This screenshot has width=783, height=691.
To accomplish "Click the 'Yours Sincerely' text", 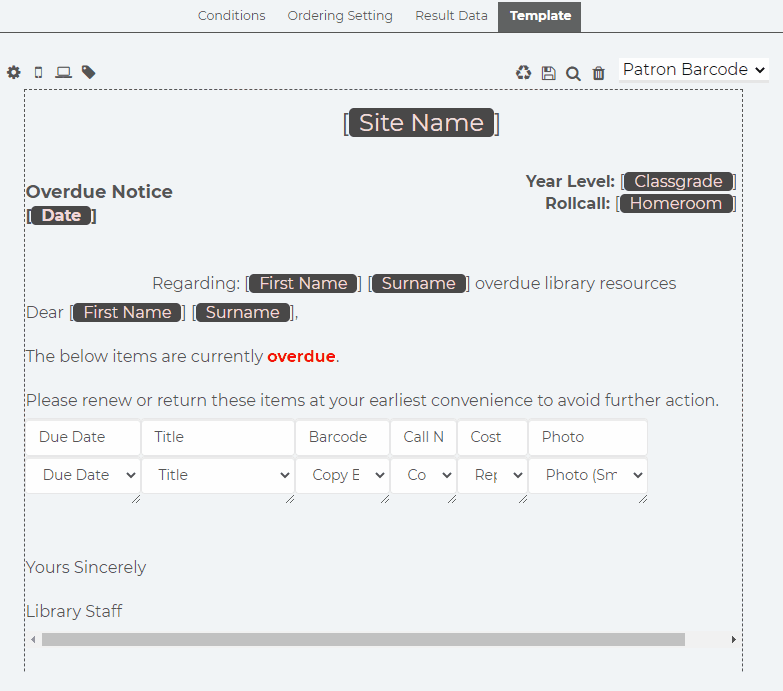I will 86,568.
